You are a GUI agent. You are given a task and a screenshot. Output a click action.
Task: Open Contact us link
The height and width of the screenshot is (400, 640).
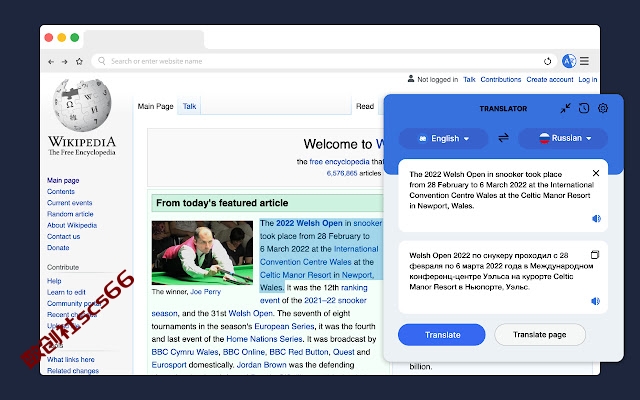click(63, 236)
